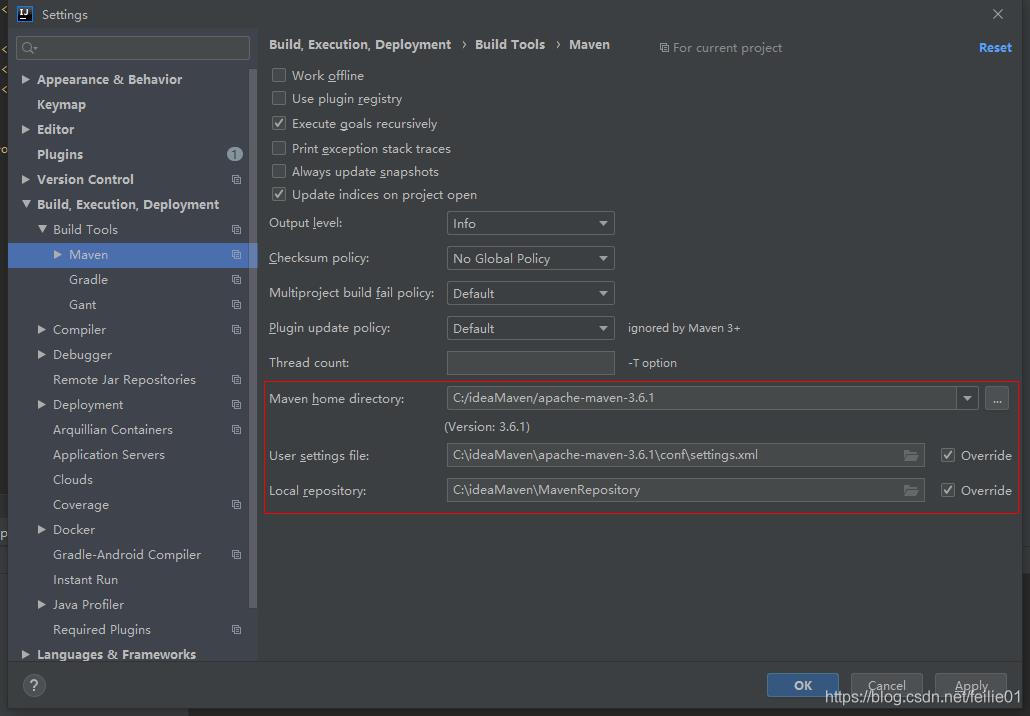Click project-level icon beside Gradle-Android Compiler
1030x716 pixels.
[236, 555]
